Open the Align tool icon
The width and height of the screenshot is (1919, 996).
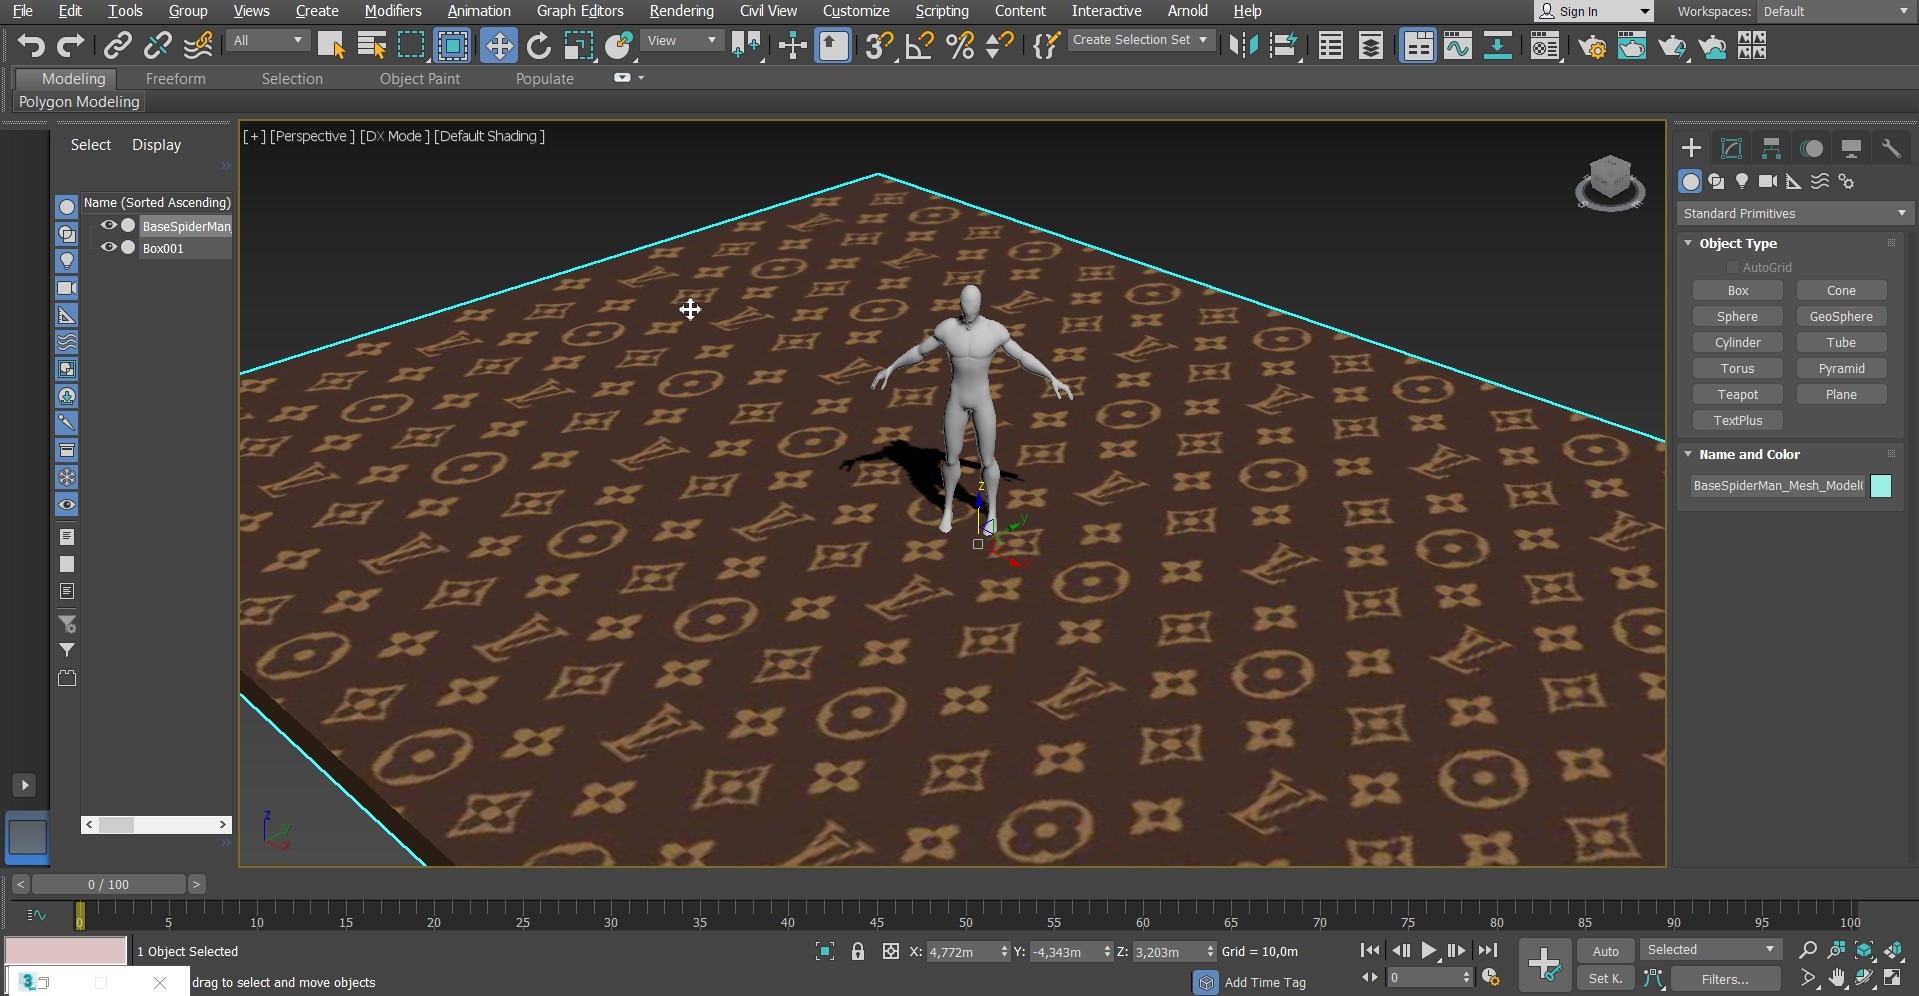1283,46
